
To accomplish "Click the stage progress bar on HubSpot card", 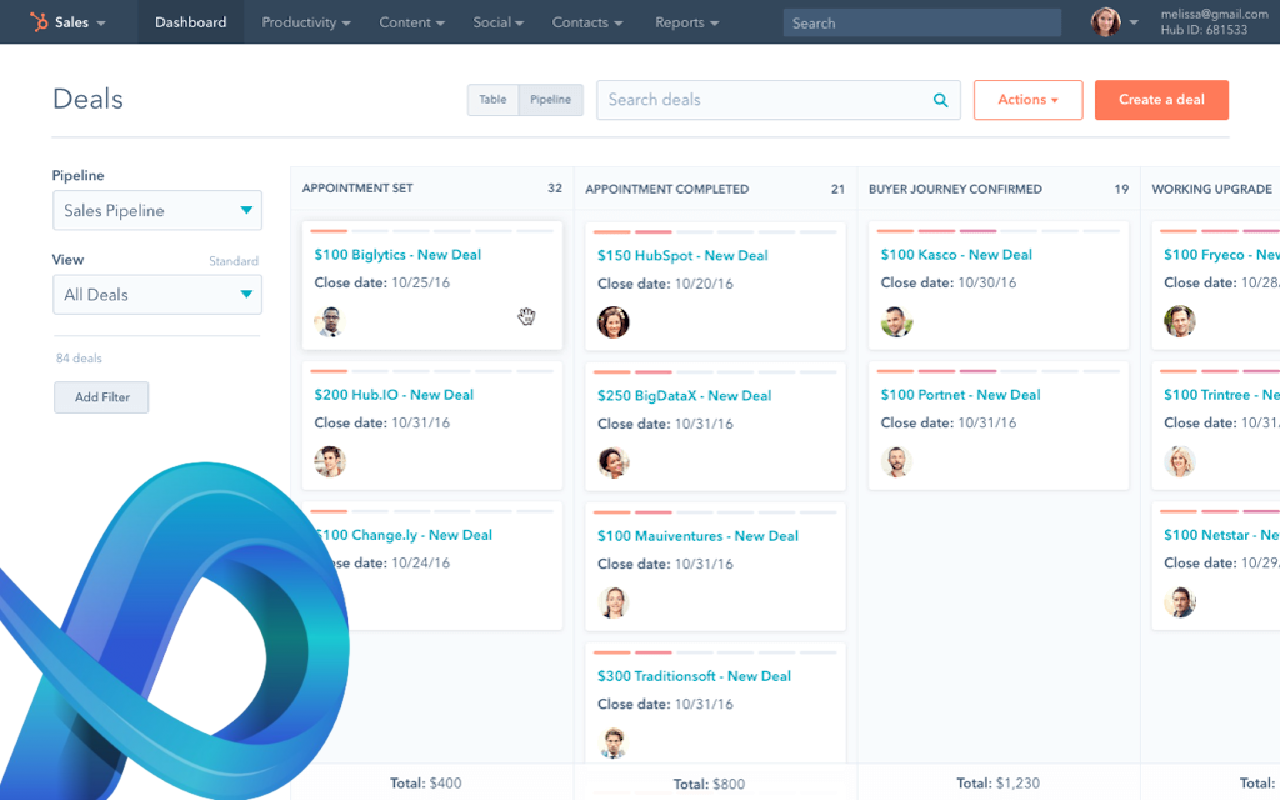I will click(x=715, y=232).
